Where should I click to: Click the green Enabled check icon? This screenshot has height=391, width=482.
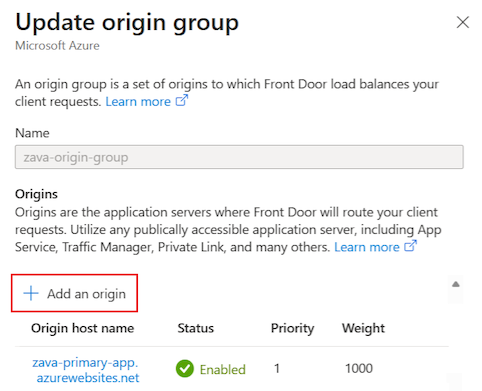[x=185, y=369]
